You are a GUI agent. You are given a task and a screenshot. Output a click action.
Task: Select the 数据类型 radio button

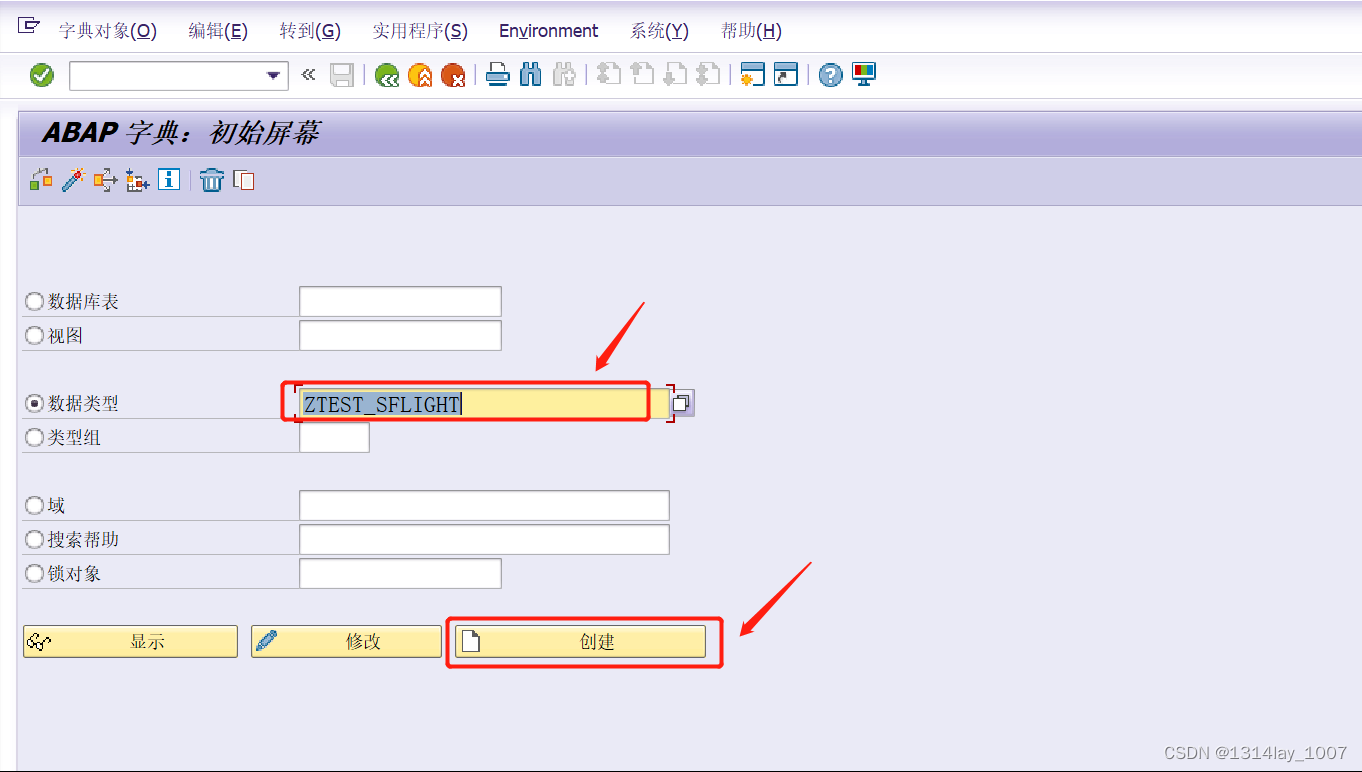coord(35,404)
